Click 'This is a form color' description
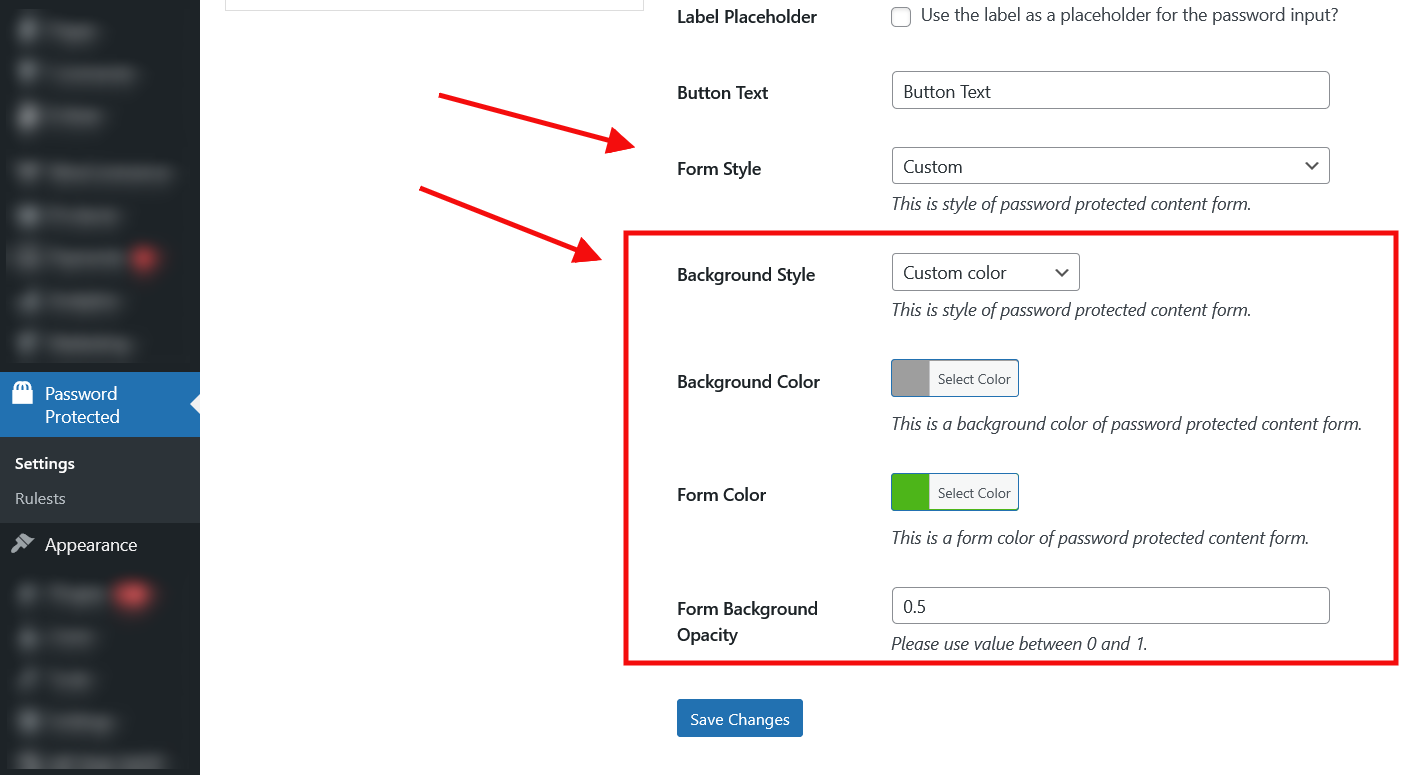This screenshot has width=1425, height=775. click(x=1100, y=538)
